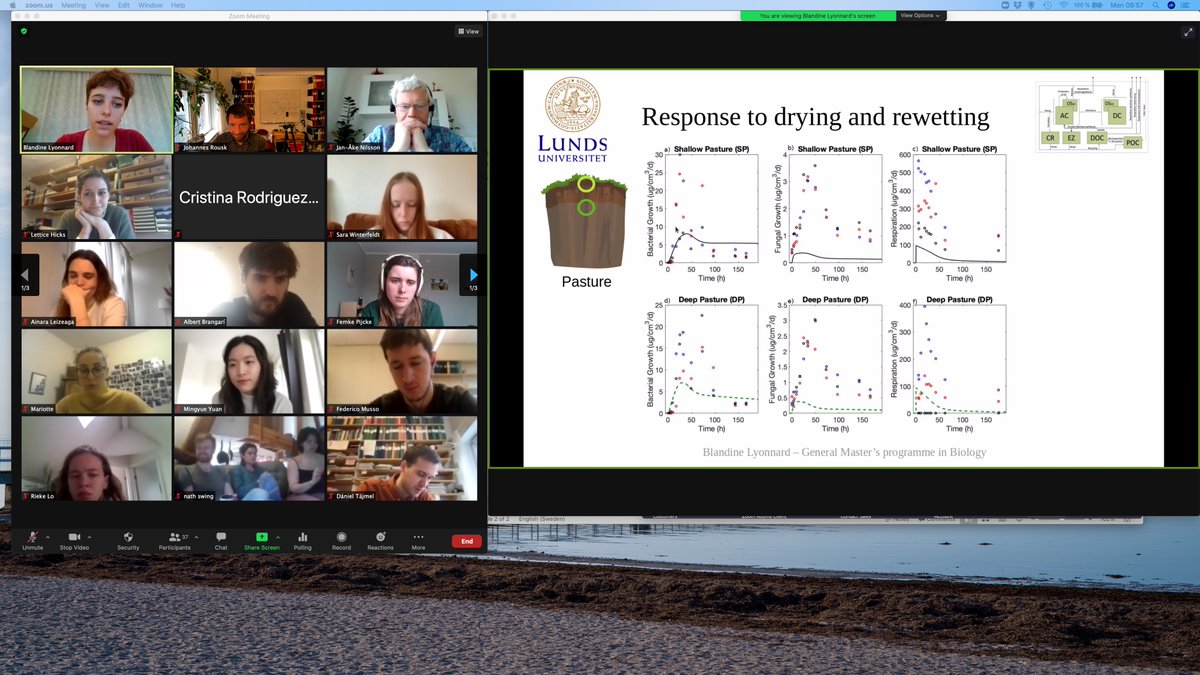This screenshot has height=675, width=1200.
Task: Open video options arrow beside Stop Video
Action: [90, 537]
